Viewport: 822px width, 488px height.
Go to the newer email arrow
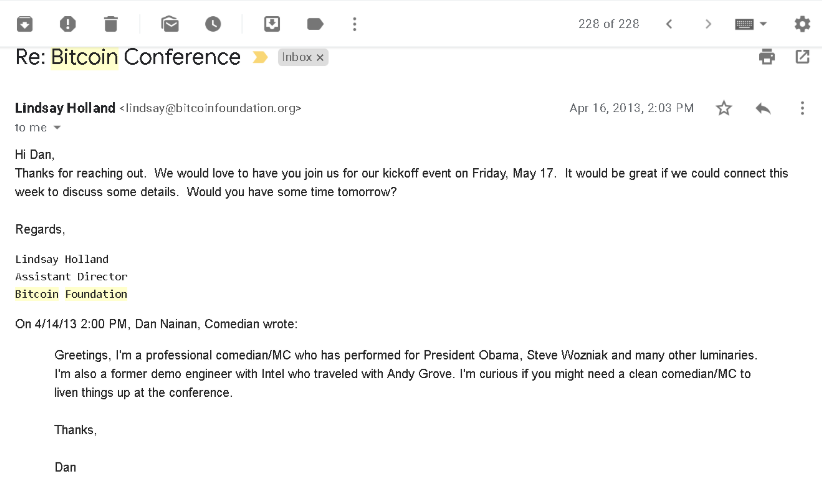669,24
